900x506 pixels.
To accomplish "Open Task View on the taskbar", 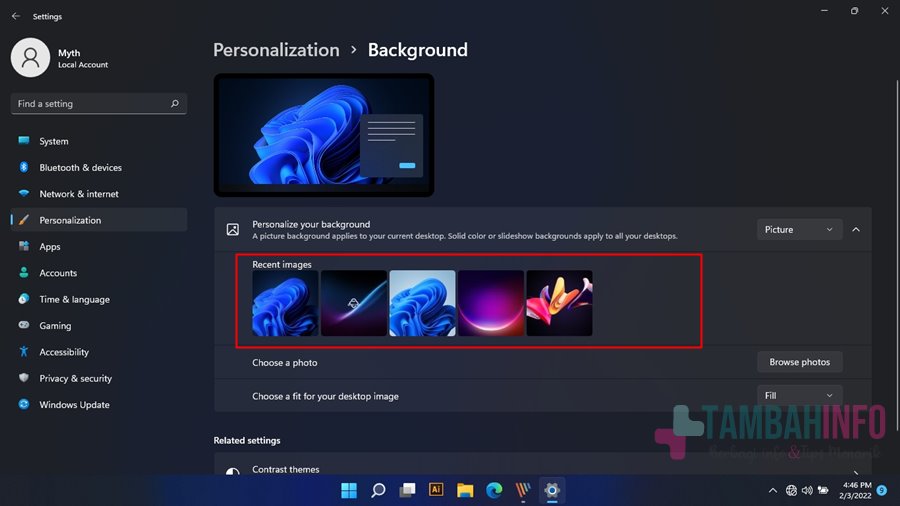I will tap(408, 490).
